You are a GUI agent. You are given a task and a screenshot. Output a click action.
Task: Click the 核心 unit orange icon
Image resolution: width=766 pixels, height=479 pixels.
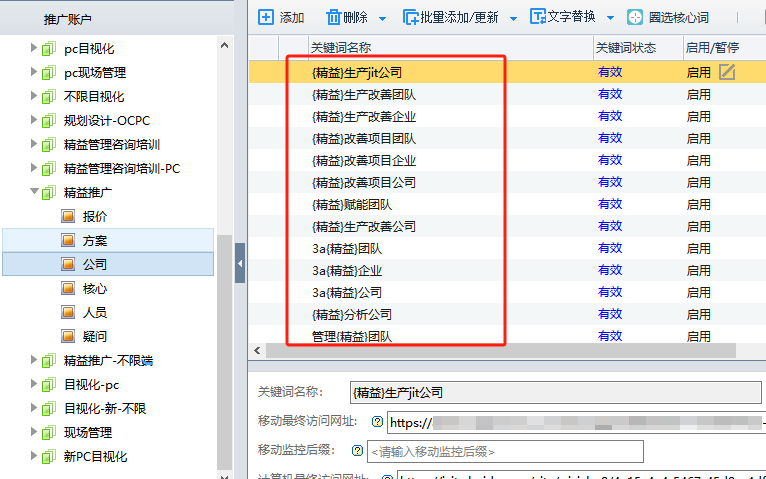pos(68,288)
